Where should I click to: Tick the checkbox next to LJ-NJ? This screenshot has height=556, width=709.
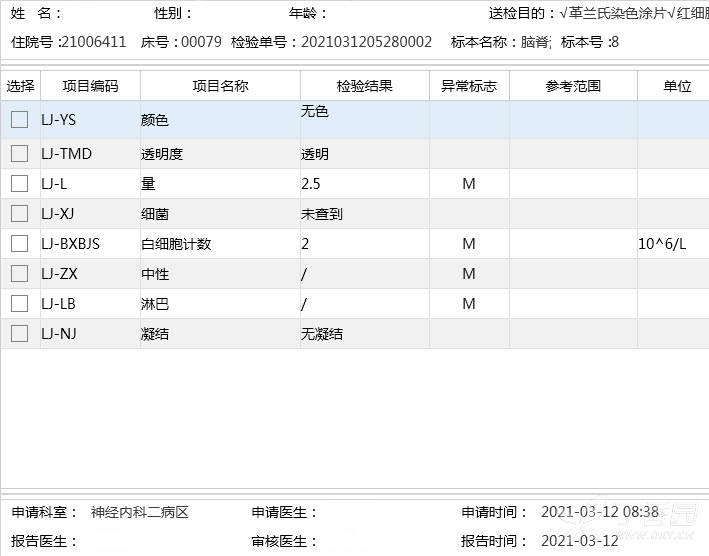point(19,334)
